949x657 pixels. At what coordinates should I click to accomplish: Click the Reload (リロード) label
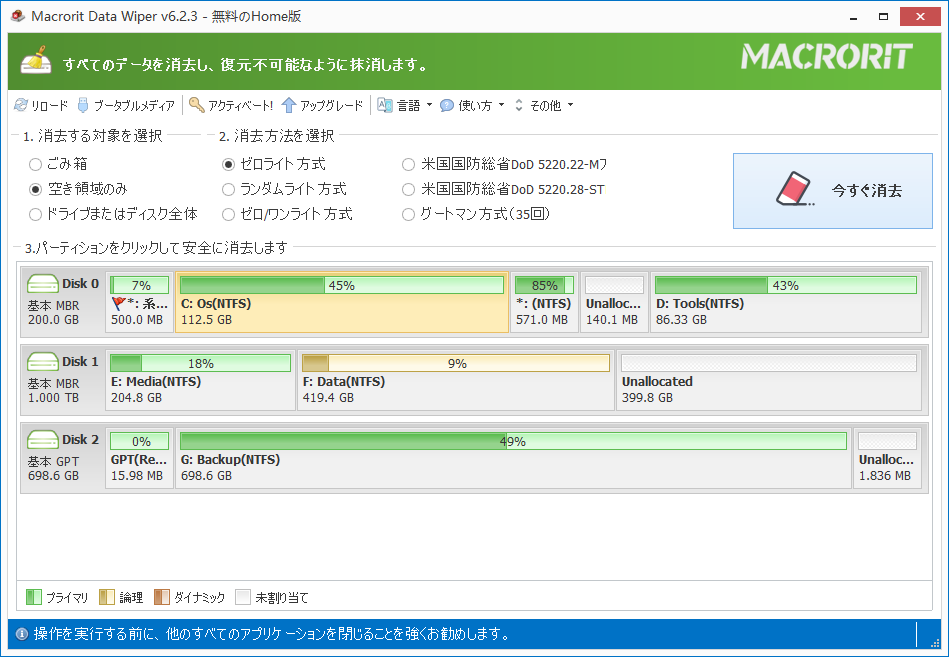coord(50,106)
